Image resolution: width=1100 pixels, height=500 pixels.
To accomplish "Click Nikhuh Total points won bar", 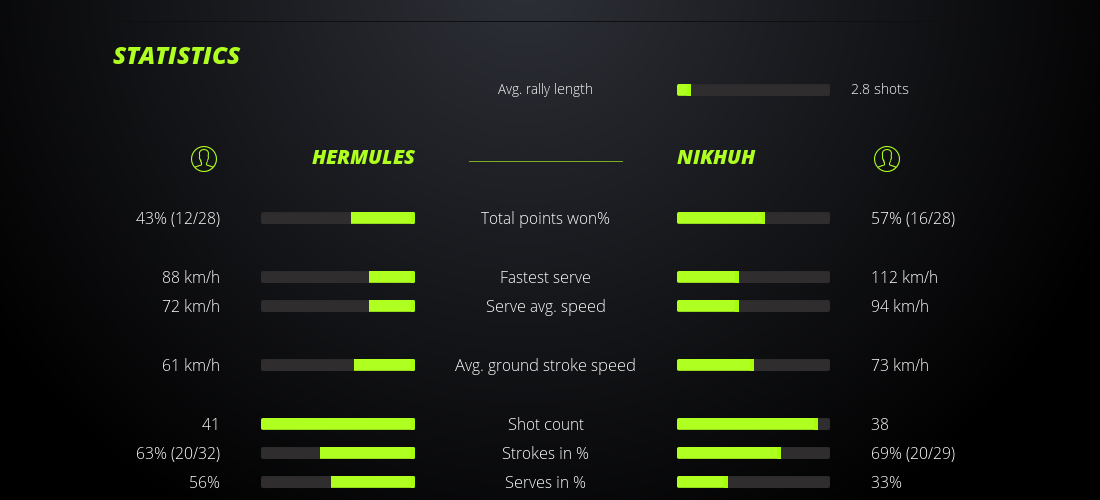I will click(x=753, y=218).
